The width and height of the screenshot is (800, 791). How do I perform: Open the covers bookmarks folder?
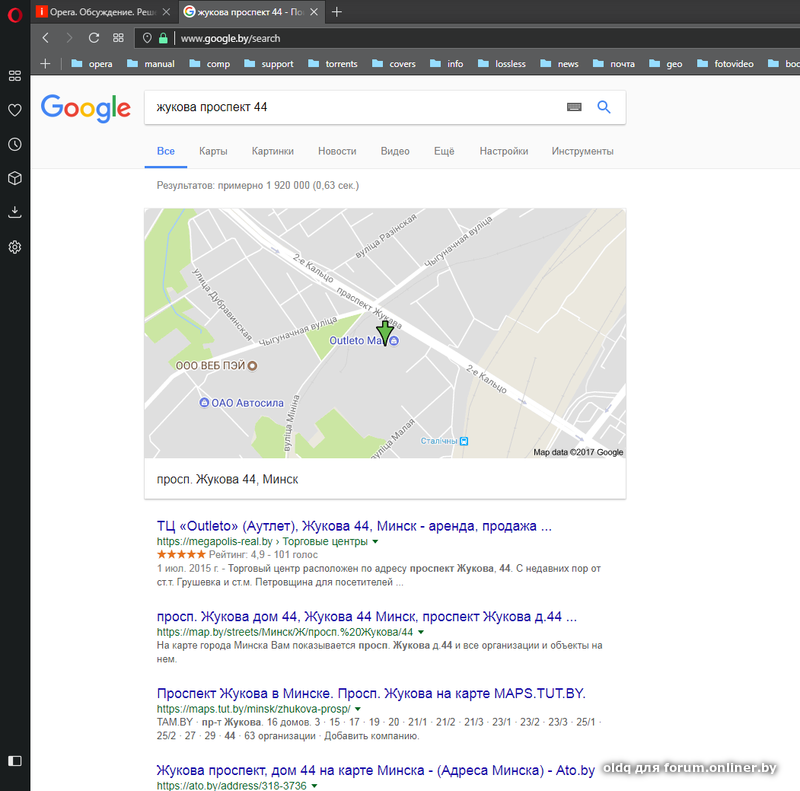click(x=394, y=64)
